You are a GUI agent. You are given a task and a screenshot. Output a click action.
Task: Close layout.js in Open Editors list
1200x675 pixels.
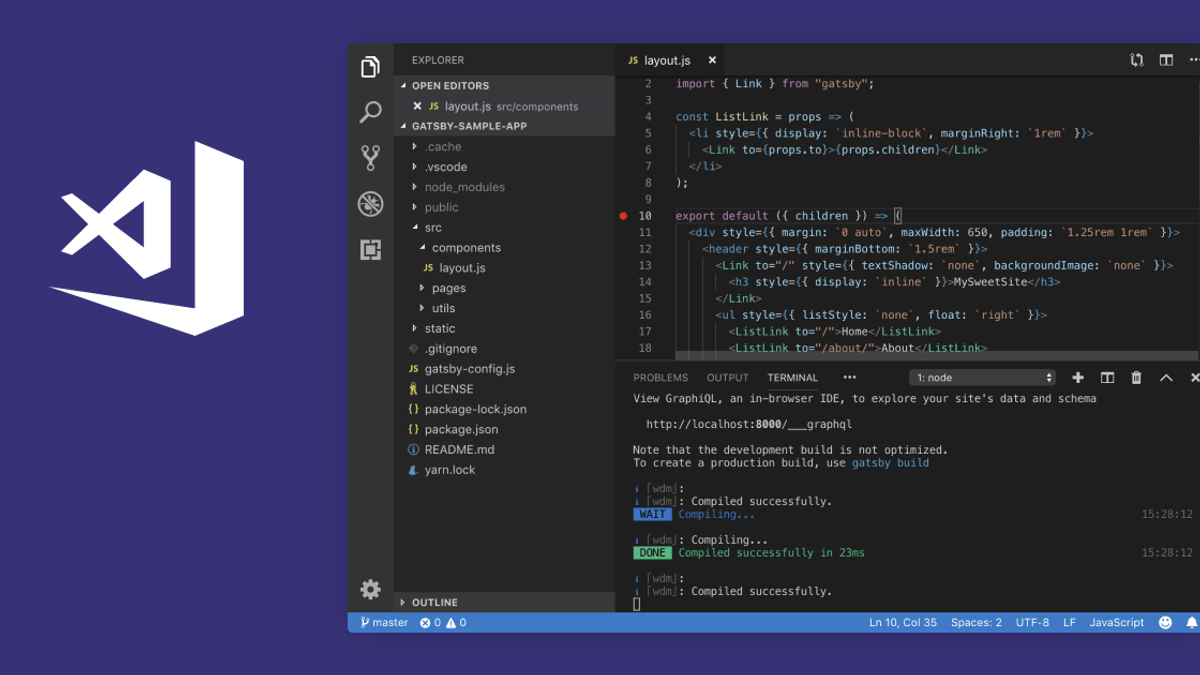417,106
